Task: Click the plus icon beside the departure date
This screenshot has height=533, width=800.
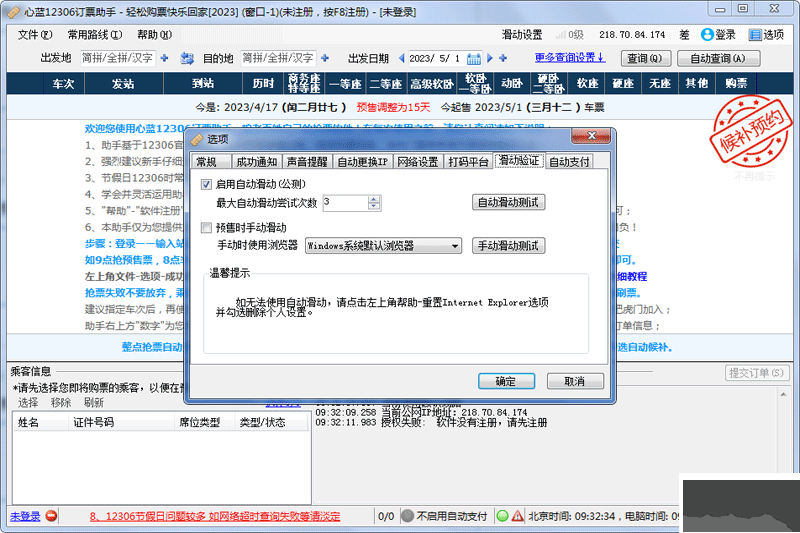Action: [x=503, y=58]
